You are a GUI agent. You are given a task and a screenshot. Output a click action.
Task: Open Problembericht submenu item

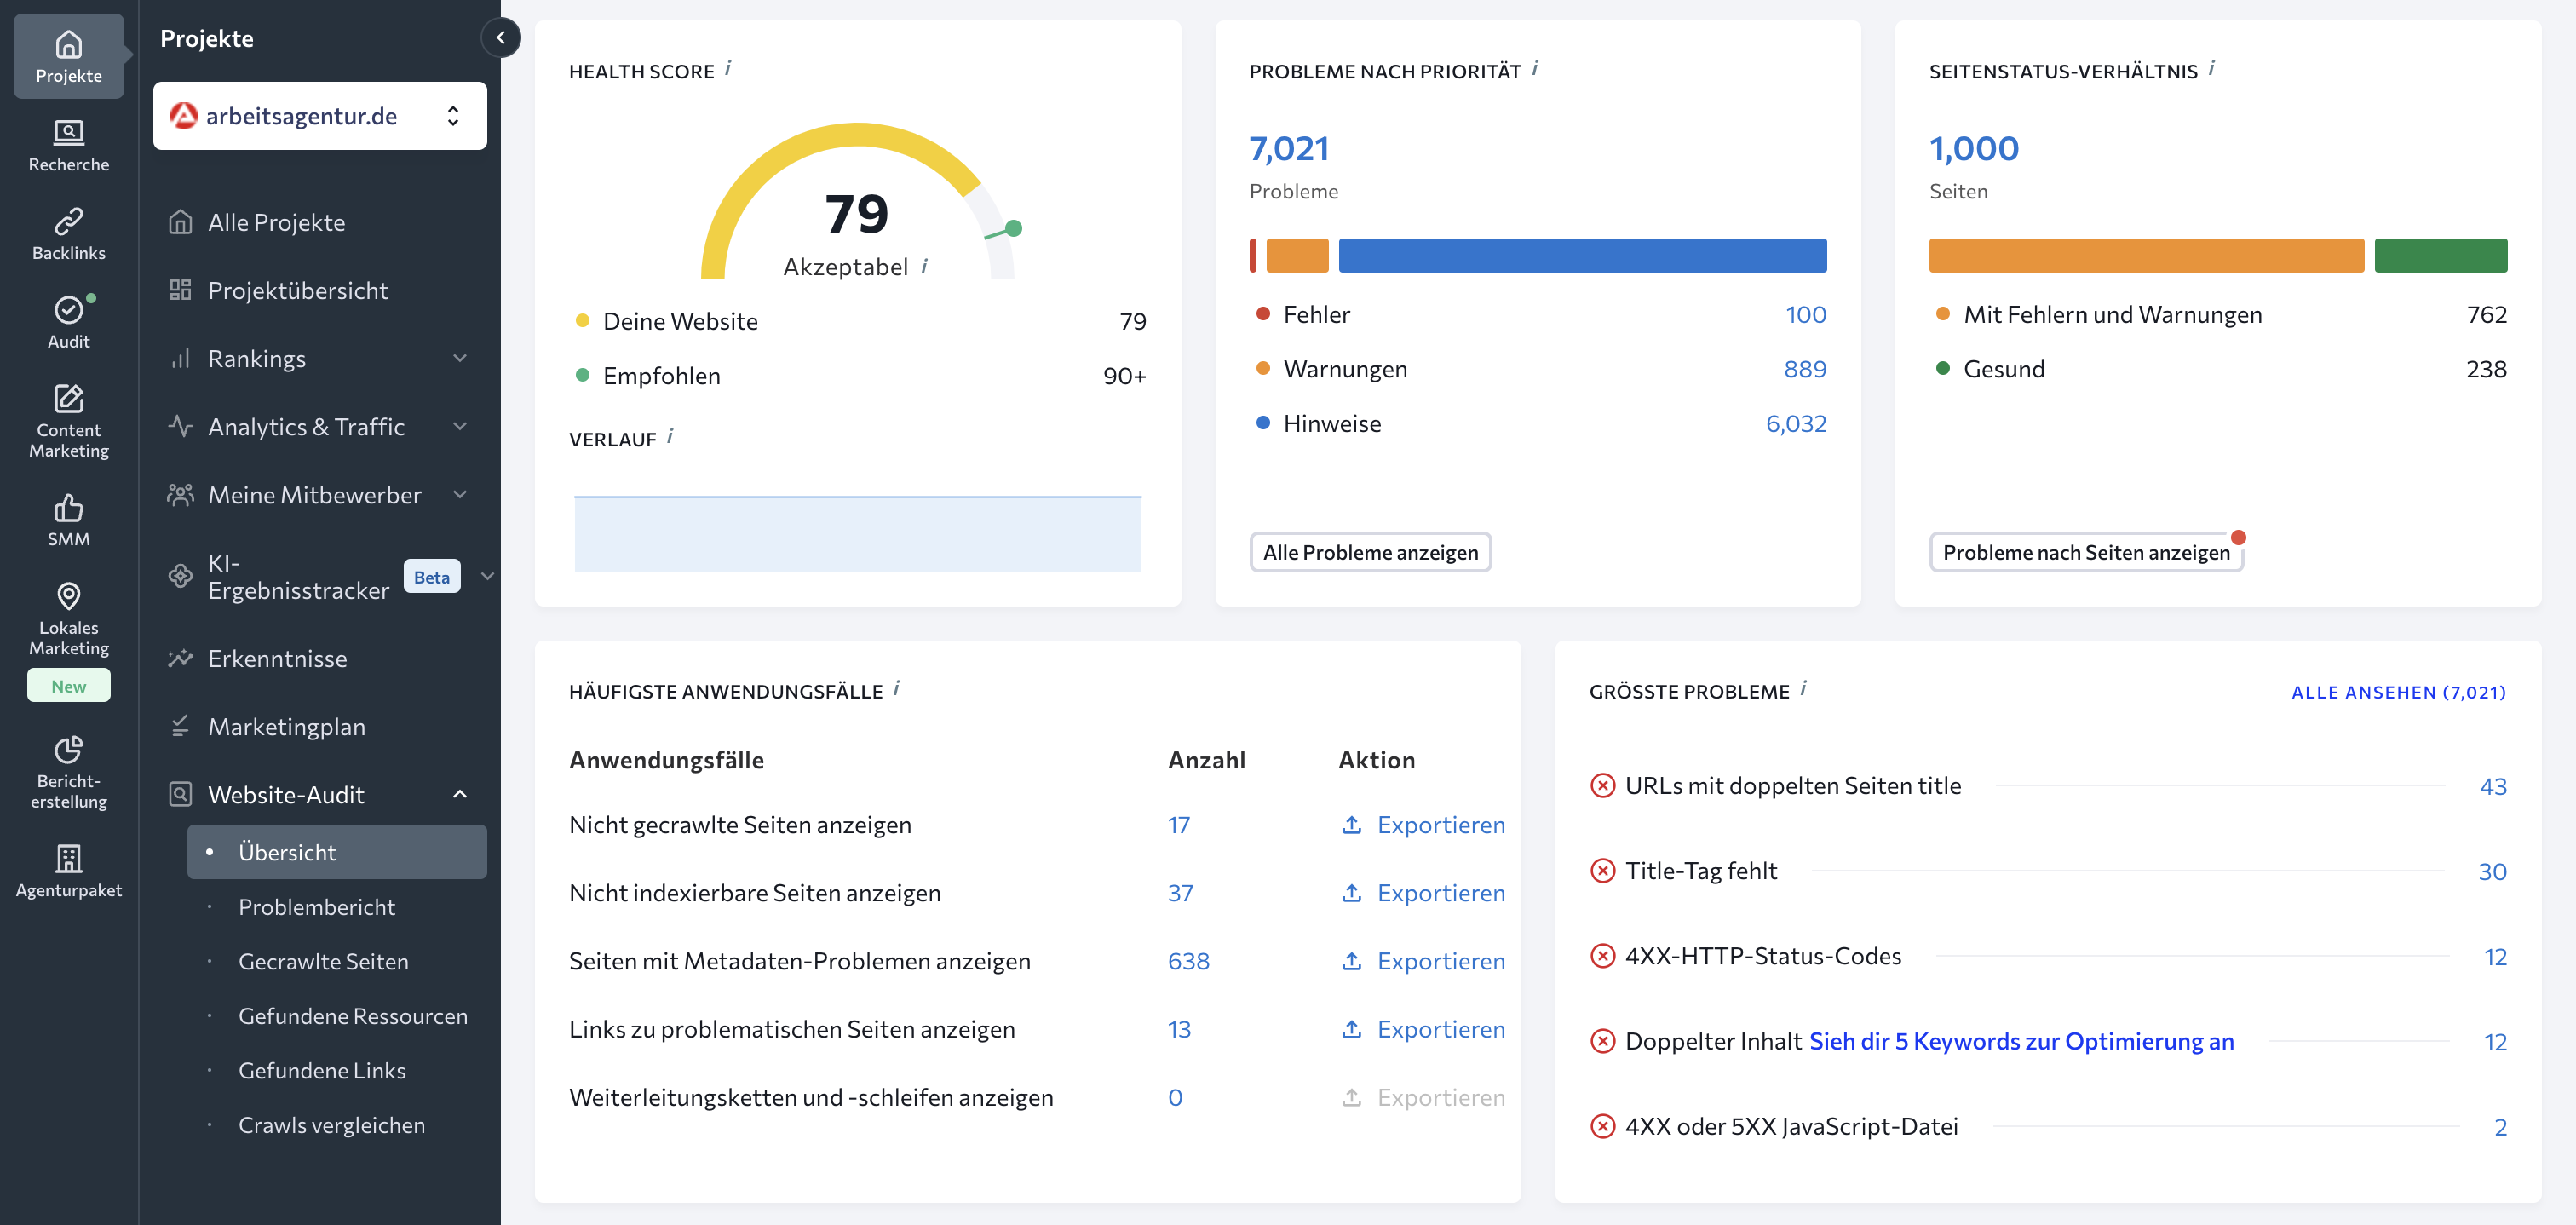click(316, 907)
